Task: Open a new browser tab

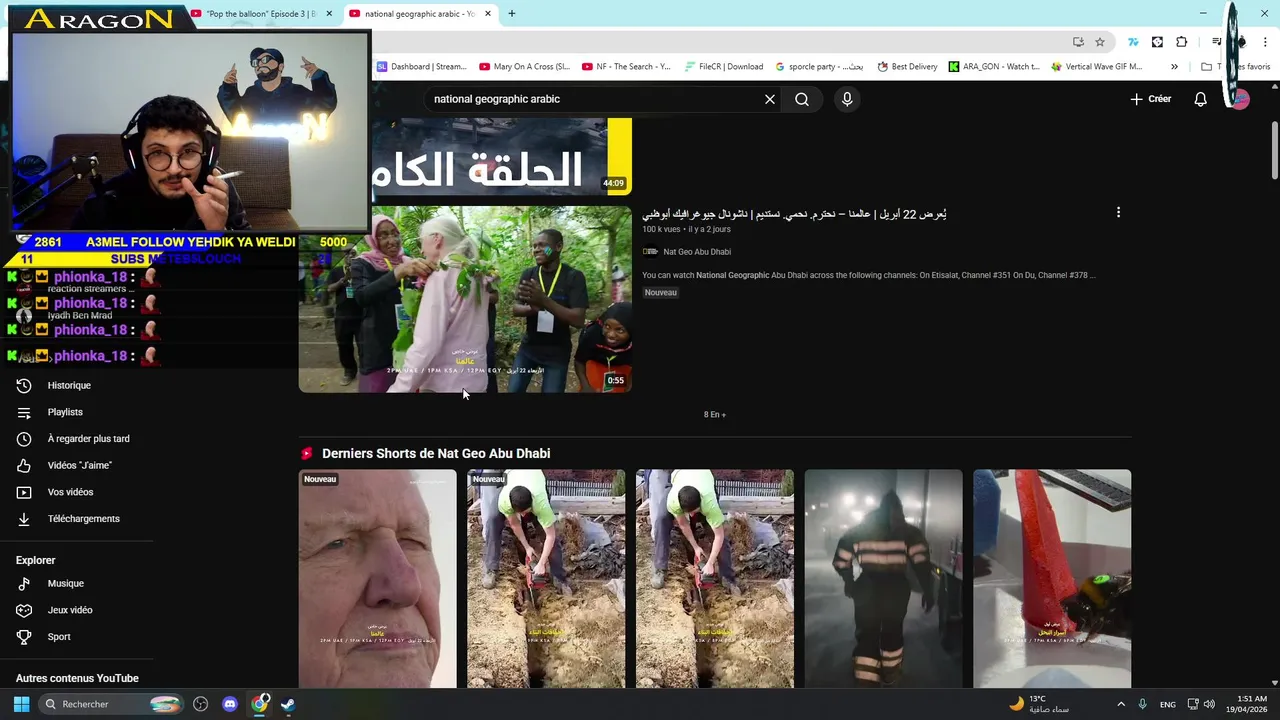Action: [x=512, y=14]
